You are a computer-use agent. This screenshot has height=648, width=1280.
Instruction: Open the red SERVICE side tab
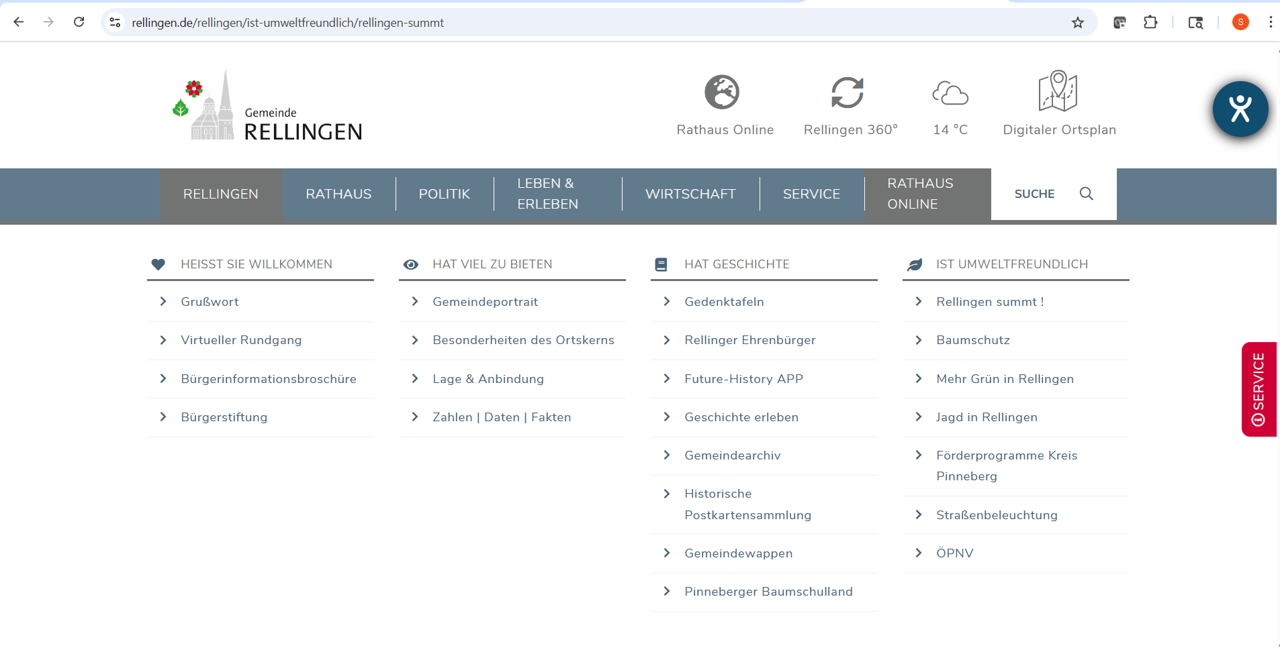[x=1258, y=389]
